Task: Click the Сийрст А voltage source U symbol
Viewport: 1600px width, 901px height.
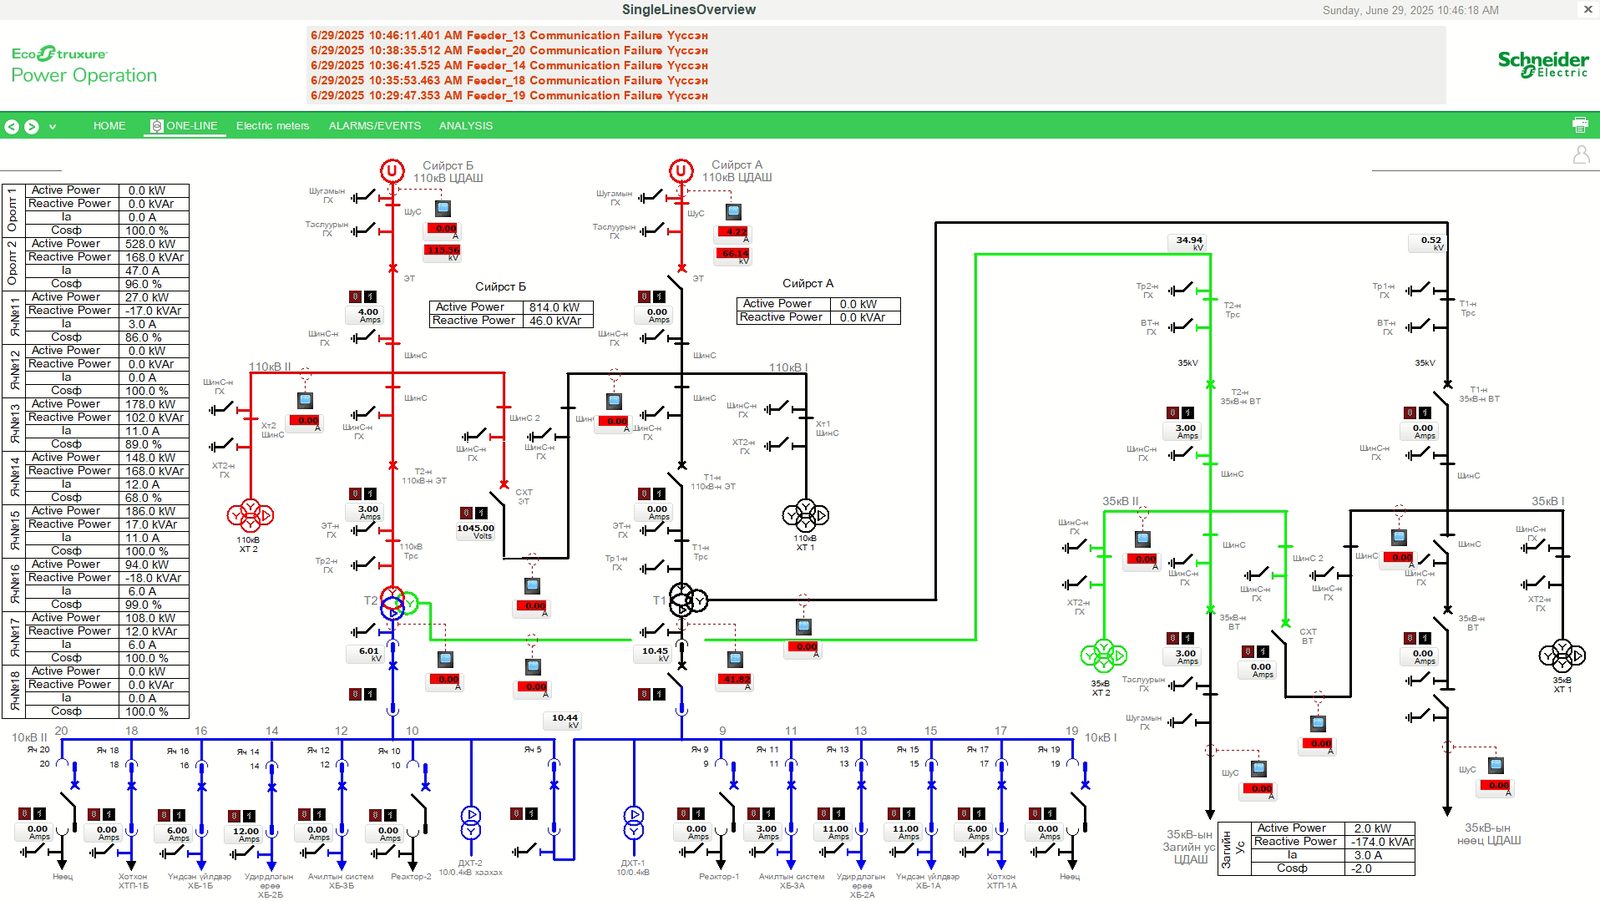Action: (x=681, y=170)
